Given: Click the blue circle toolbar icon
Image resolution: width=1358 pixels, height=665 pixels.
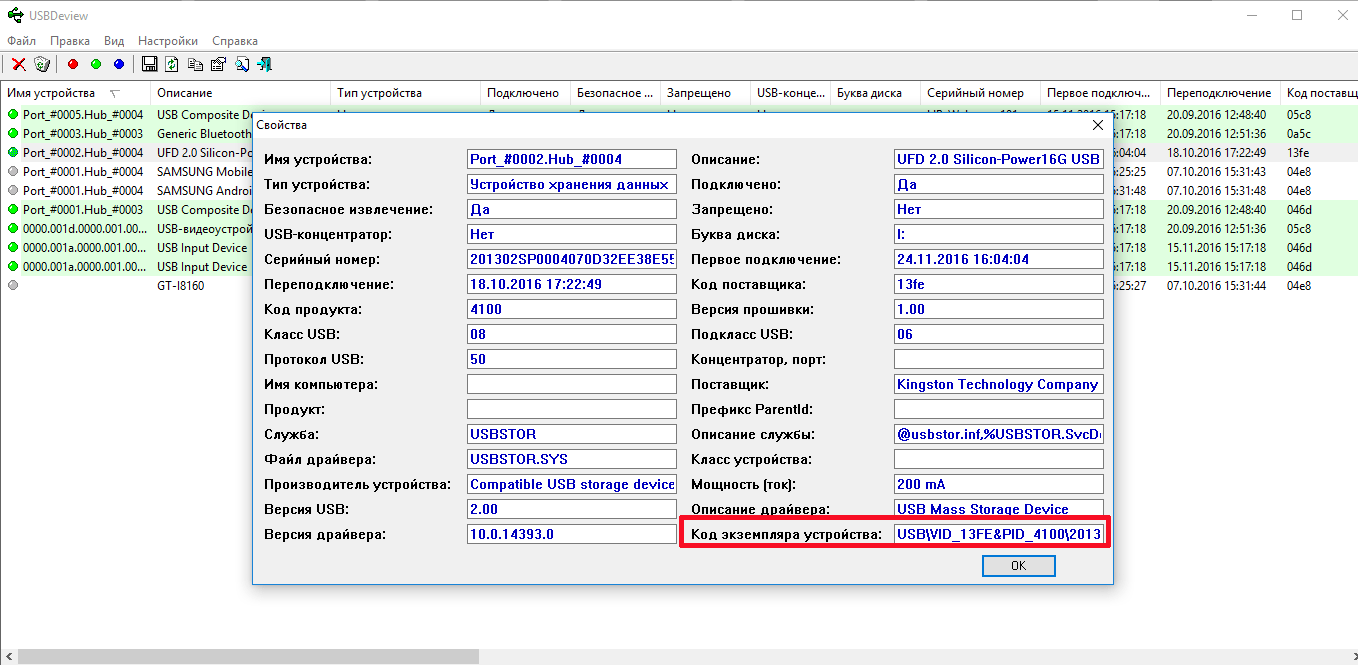Looking at the screenshot, I should coord(119,65).
